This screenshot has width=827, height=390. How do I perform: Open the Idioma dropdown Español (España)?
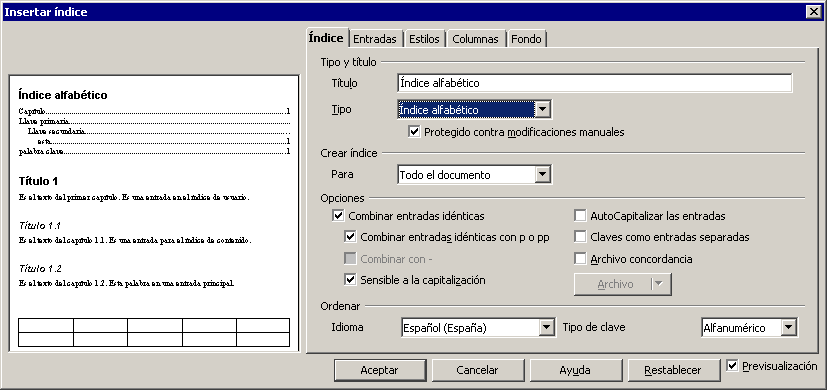478,328
